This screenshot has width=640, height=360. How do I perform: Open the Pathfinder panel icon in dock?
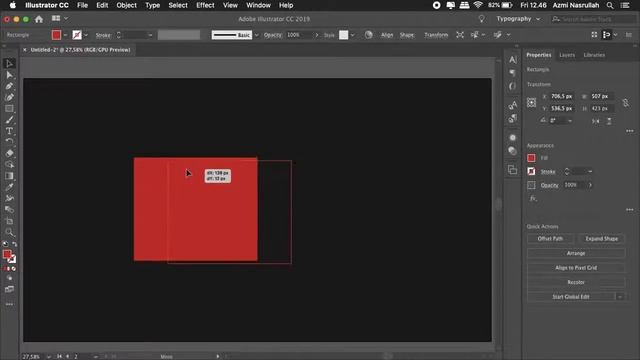coord(513,169)
